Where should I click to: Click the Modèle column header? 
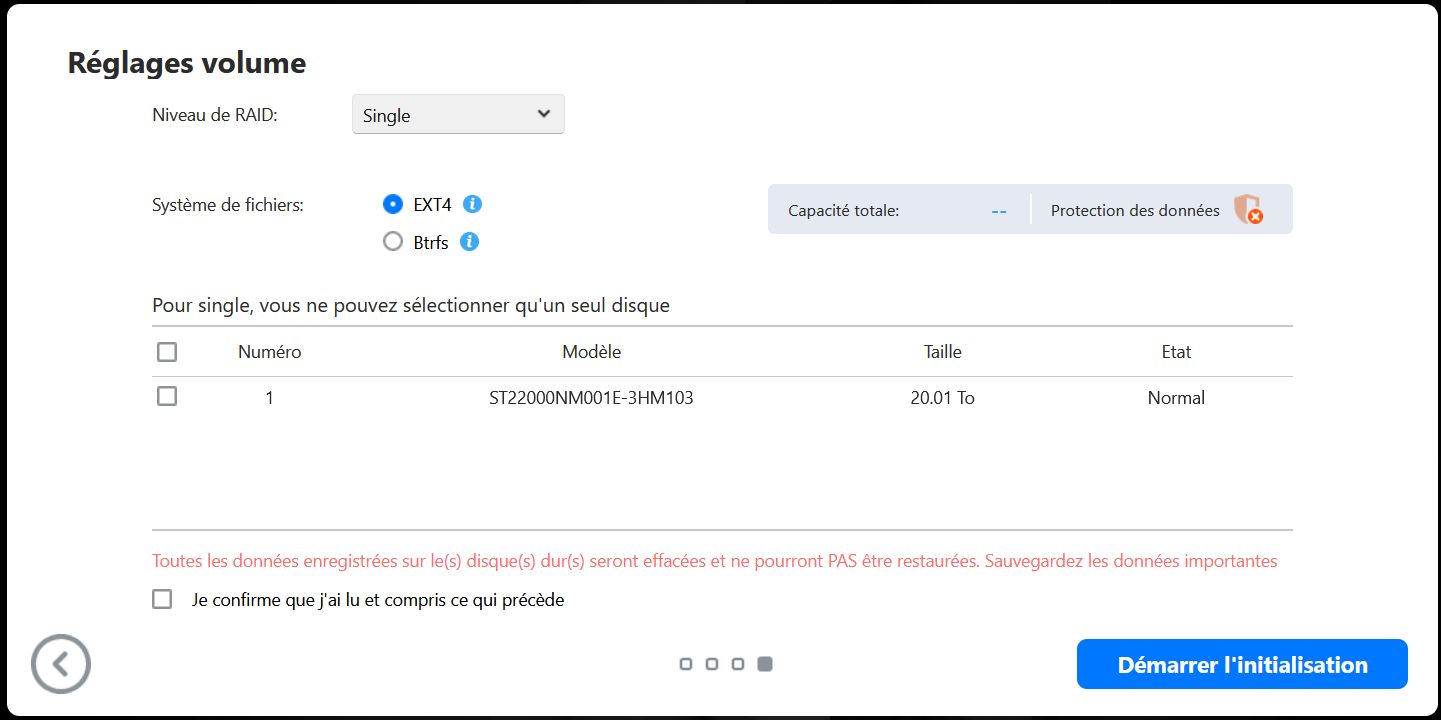[591, 352]
